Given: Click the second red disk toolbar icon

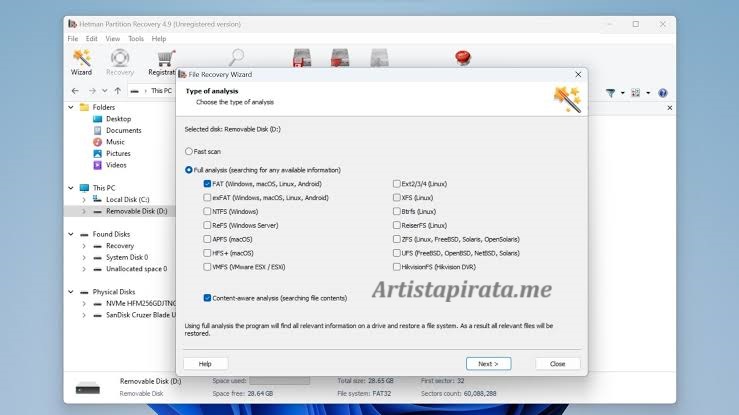Looking at the screenshot, I should [340, 57].
